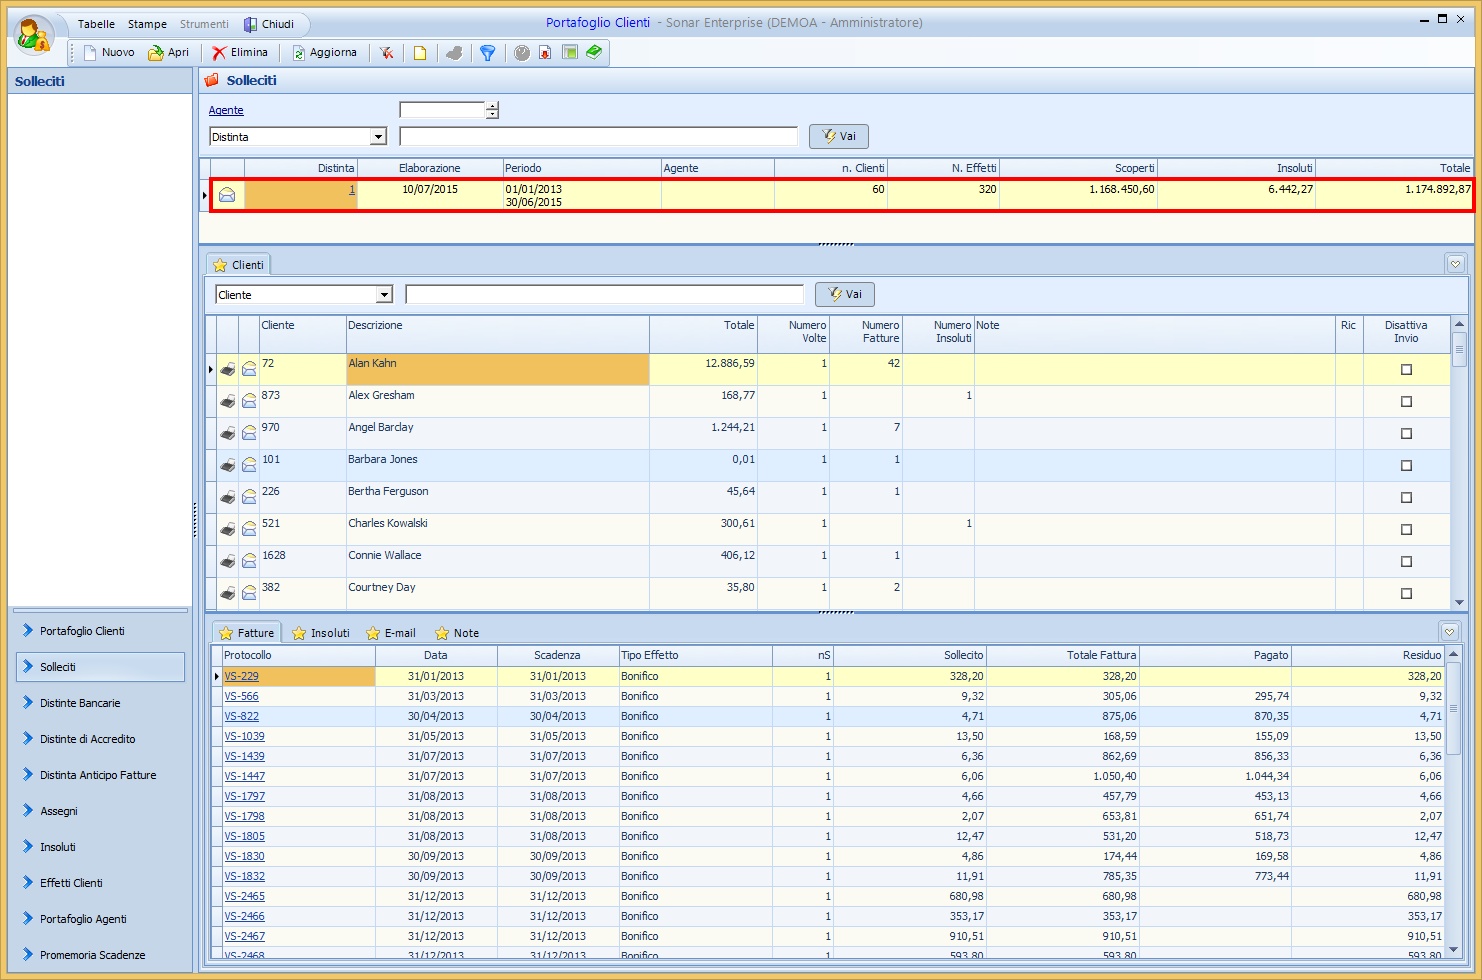Screen dimensions: 1482x980
Task: Click the envelope icon for Barbara Jones
Action: 249,466
